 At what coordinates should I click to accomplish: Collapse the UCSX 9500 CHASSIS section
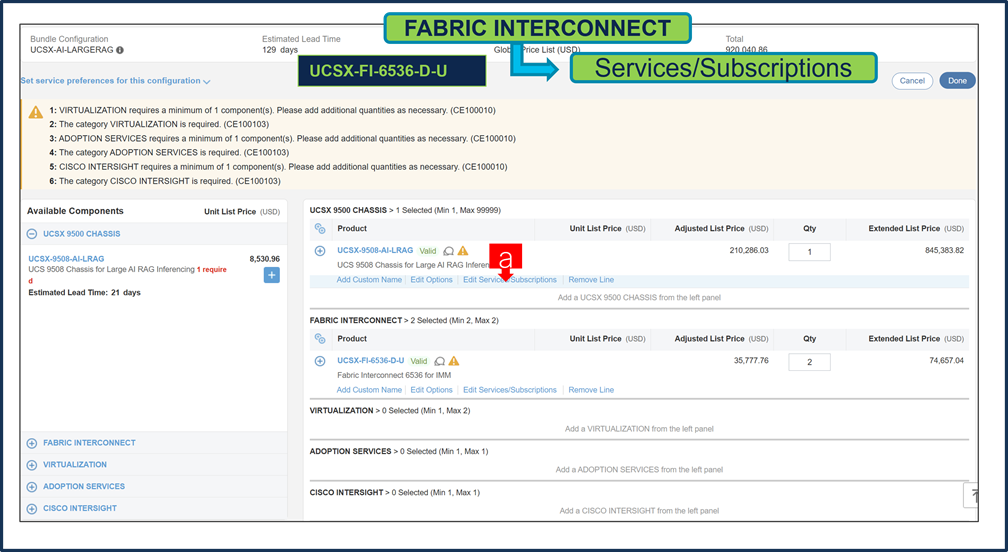pos(32,234)
